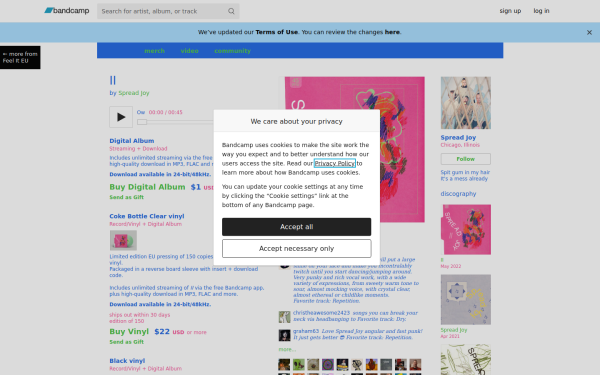The width and height of the screenshot is (600, 375).
Task: Click the first supporter avatar in the grid
Action: [x=284, y=364]
